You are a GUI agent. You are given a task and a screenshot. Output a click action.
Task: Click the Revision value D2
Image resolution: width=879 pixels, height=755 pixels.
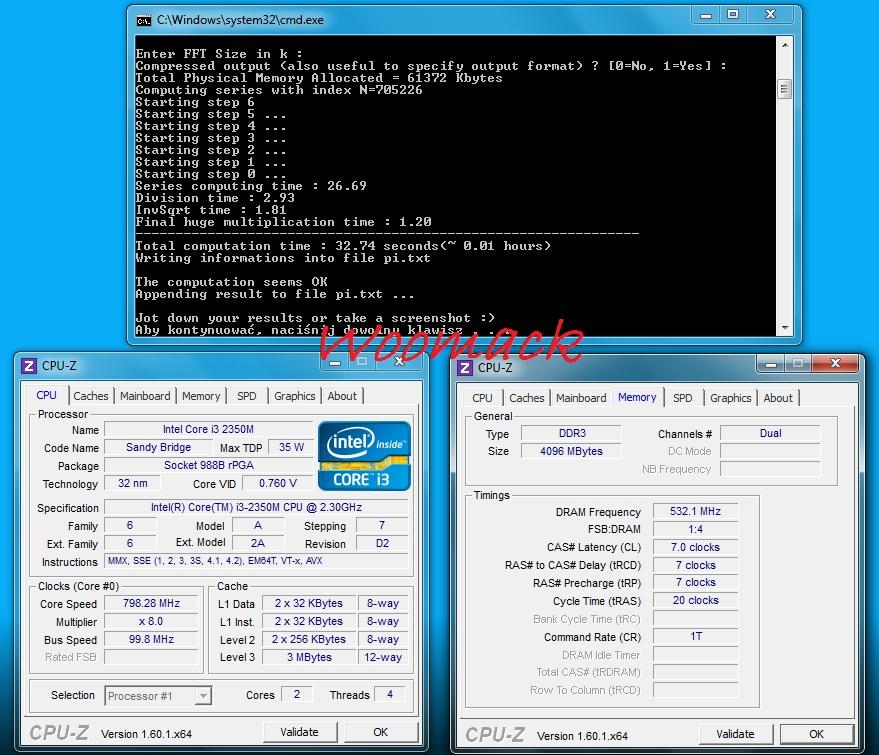382,544
